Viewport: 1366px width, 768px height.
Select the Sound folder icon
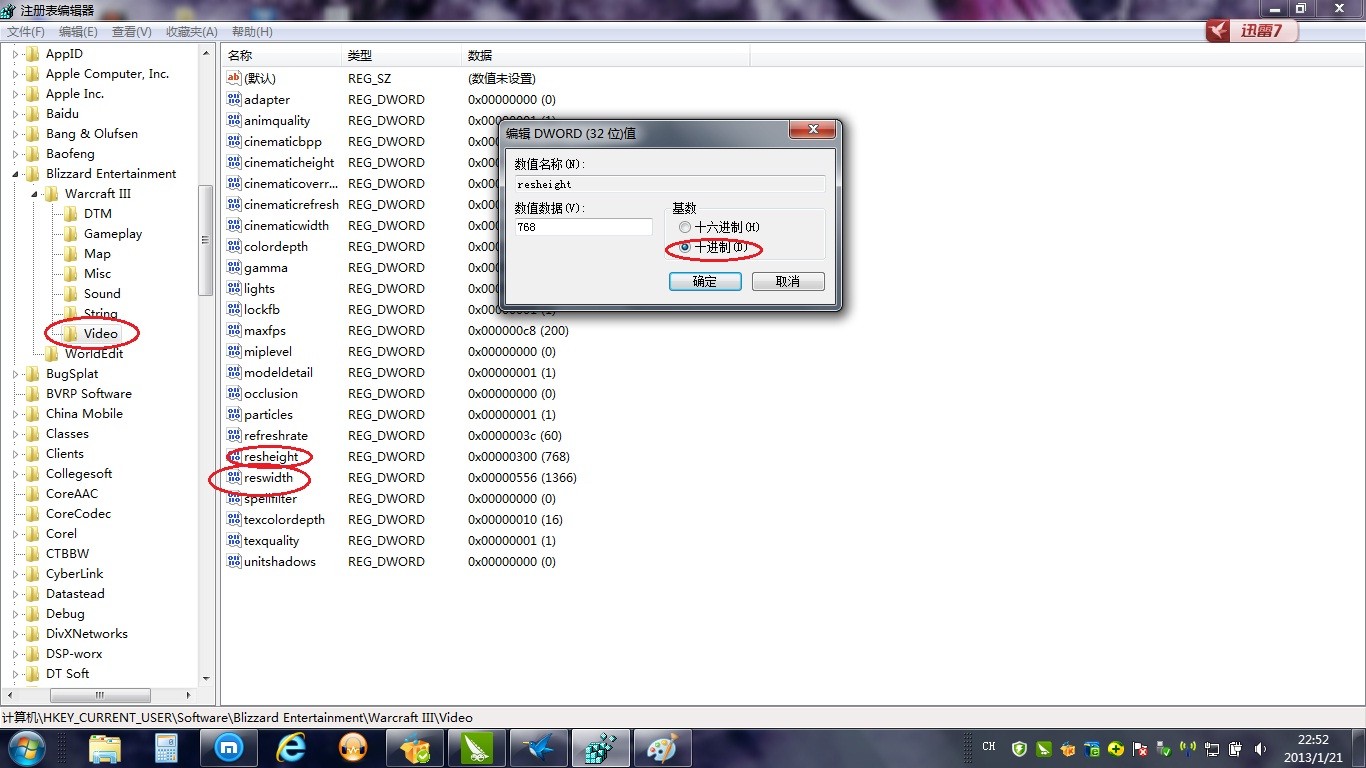pyautogui.click(x=70, y=293)
